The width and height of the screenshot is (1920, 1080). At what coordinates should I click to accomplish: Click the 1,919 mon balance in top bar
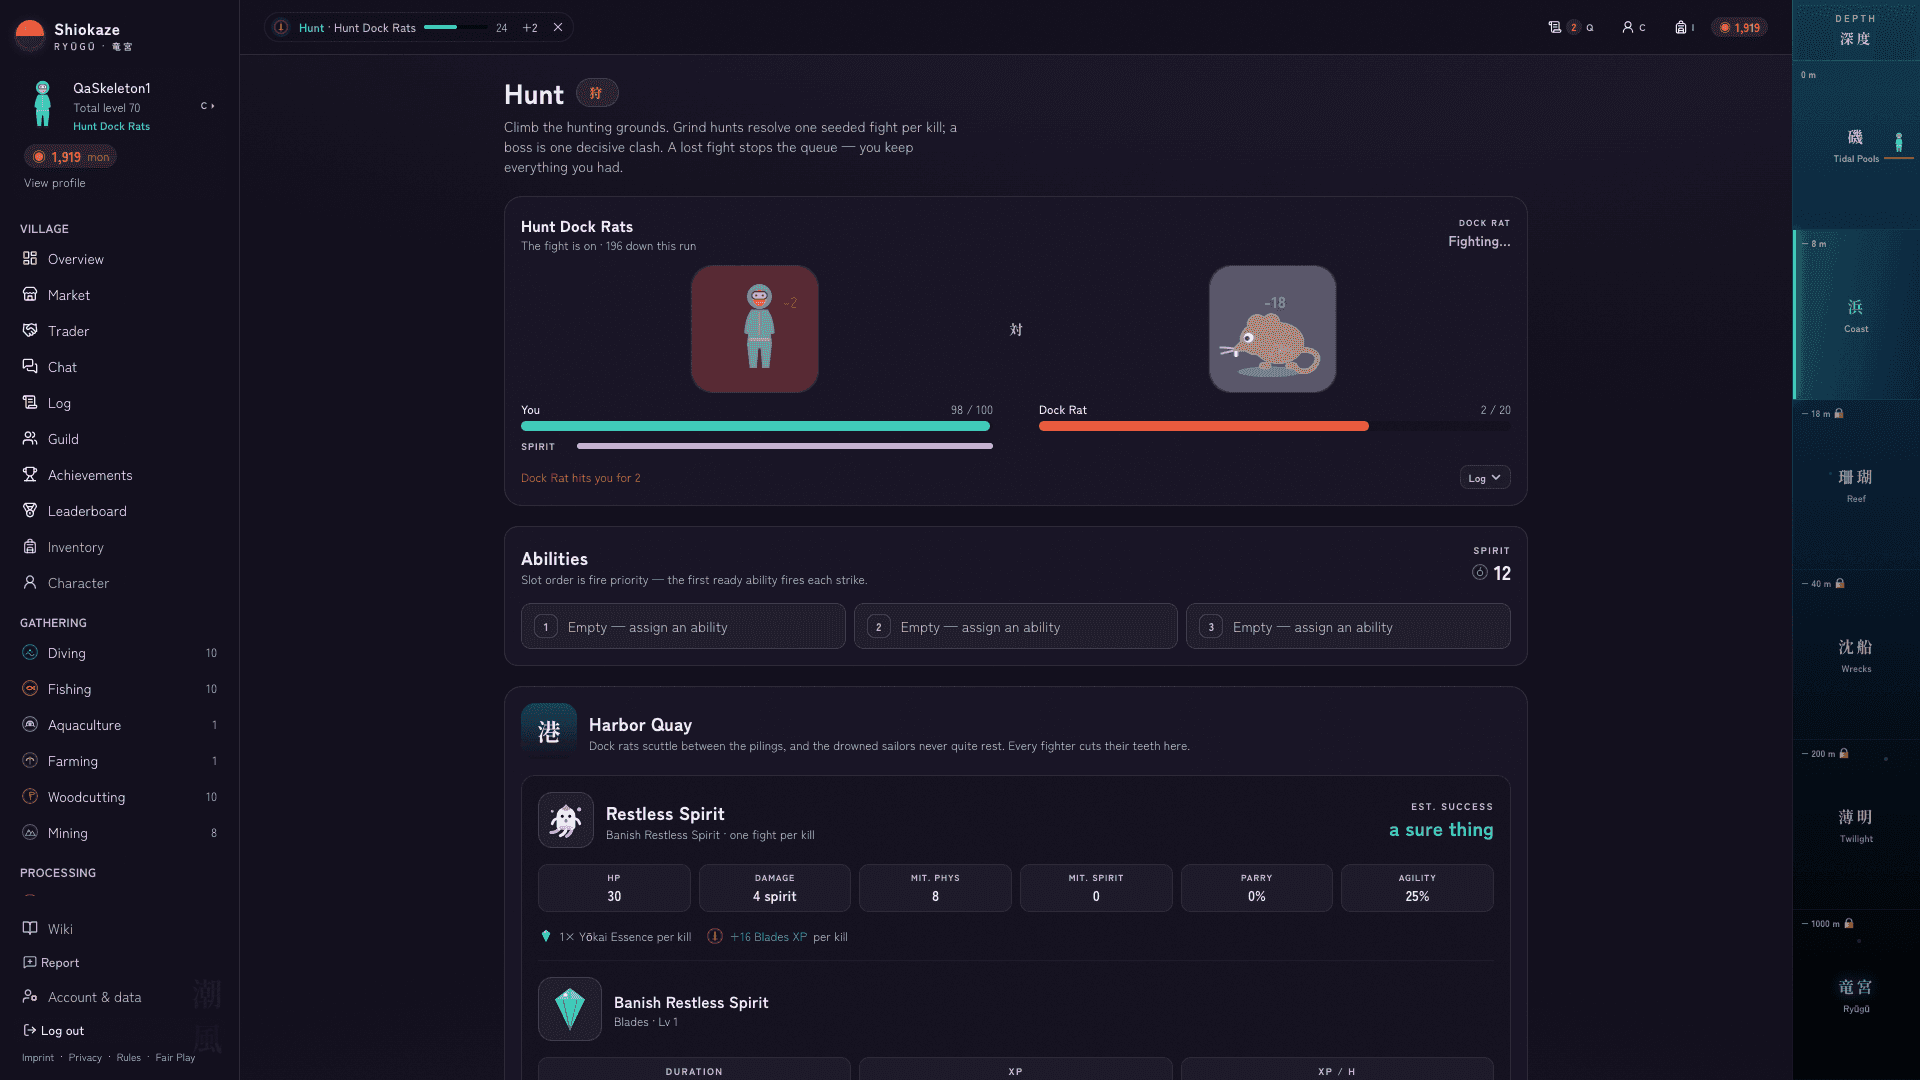[1740, 28]
